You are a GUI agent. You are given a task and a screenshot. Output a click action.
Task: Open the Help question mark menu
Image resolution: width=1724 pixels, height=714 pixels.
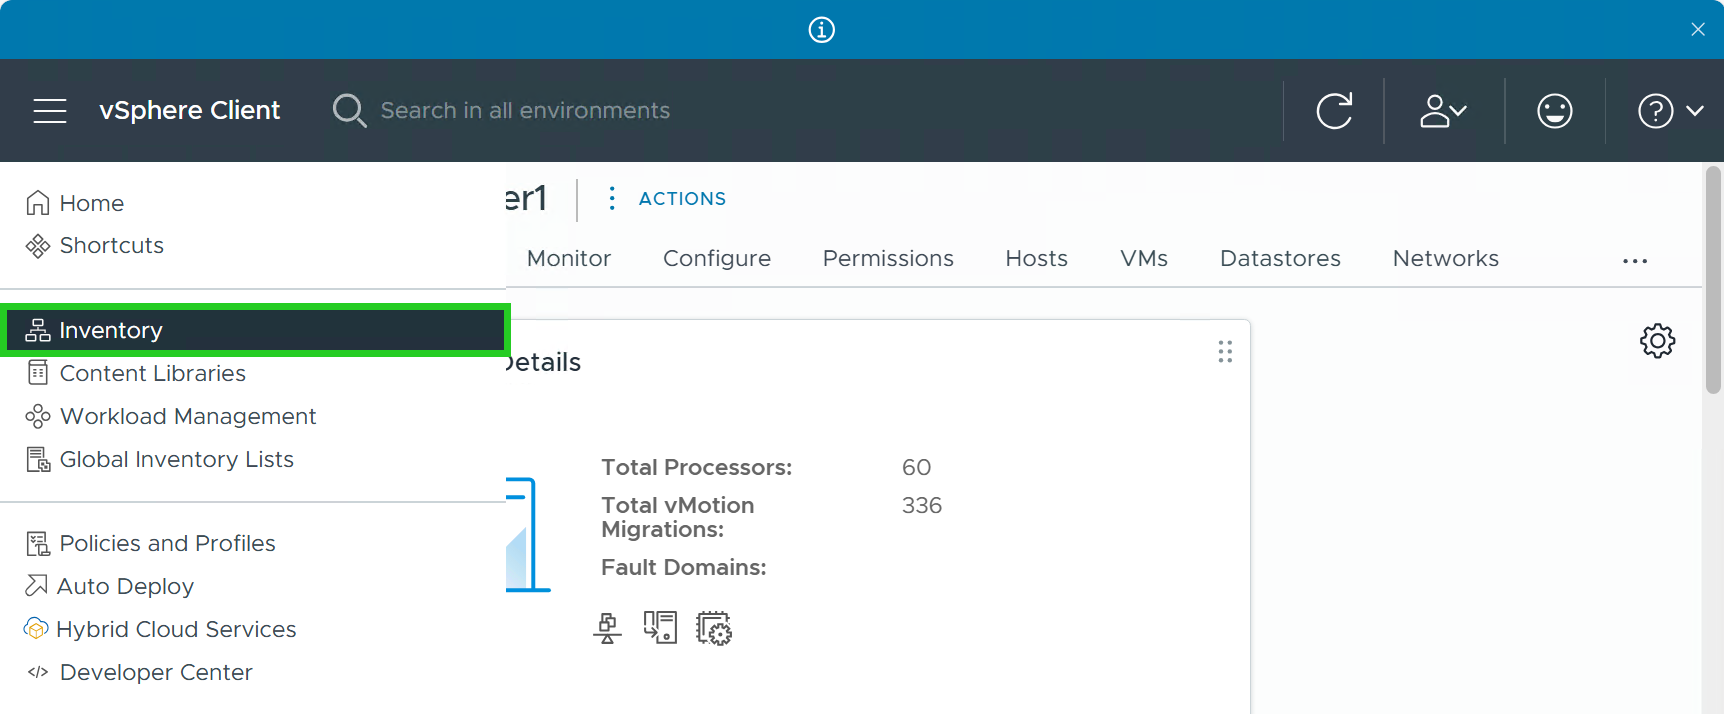(1670, 111)
